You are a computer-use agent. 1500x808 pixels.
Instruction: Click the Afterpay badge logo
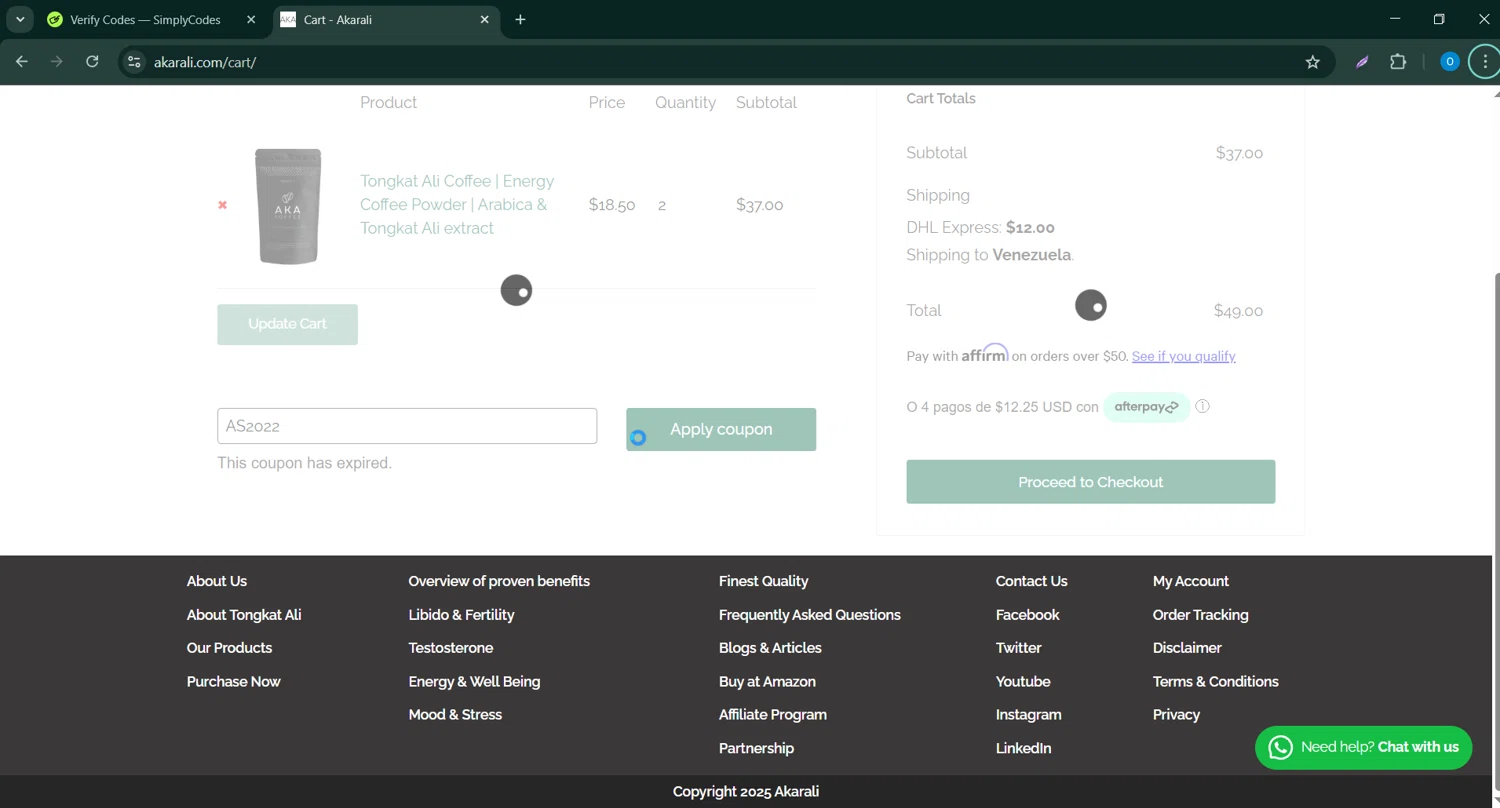pos(1146,407)
